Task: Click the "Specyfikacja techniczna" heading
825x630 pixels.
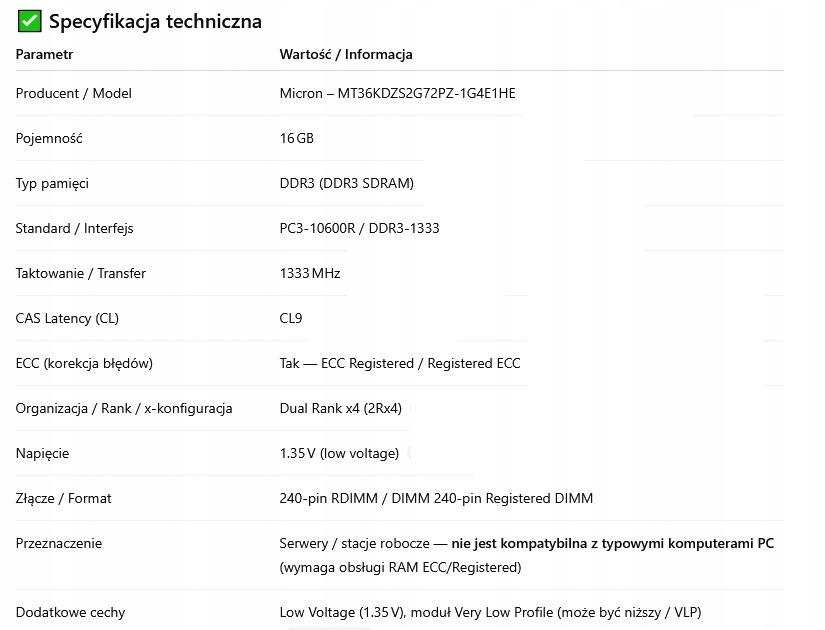Action: pyautogui.click(x=155, y=21)
